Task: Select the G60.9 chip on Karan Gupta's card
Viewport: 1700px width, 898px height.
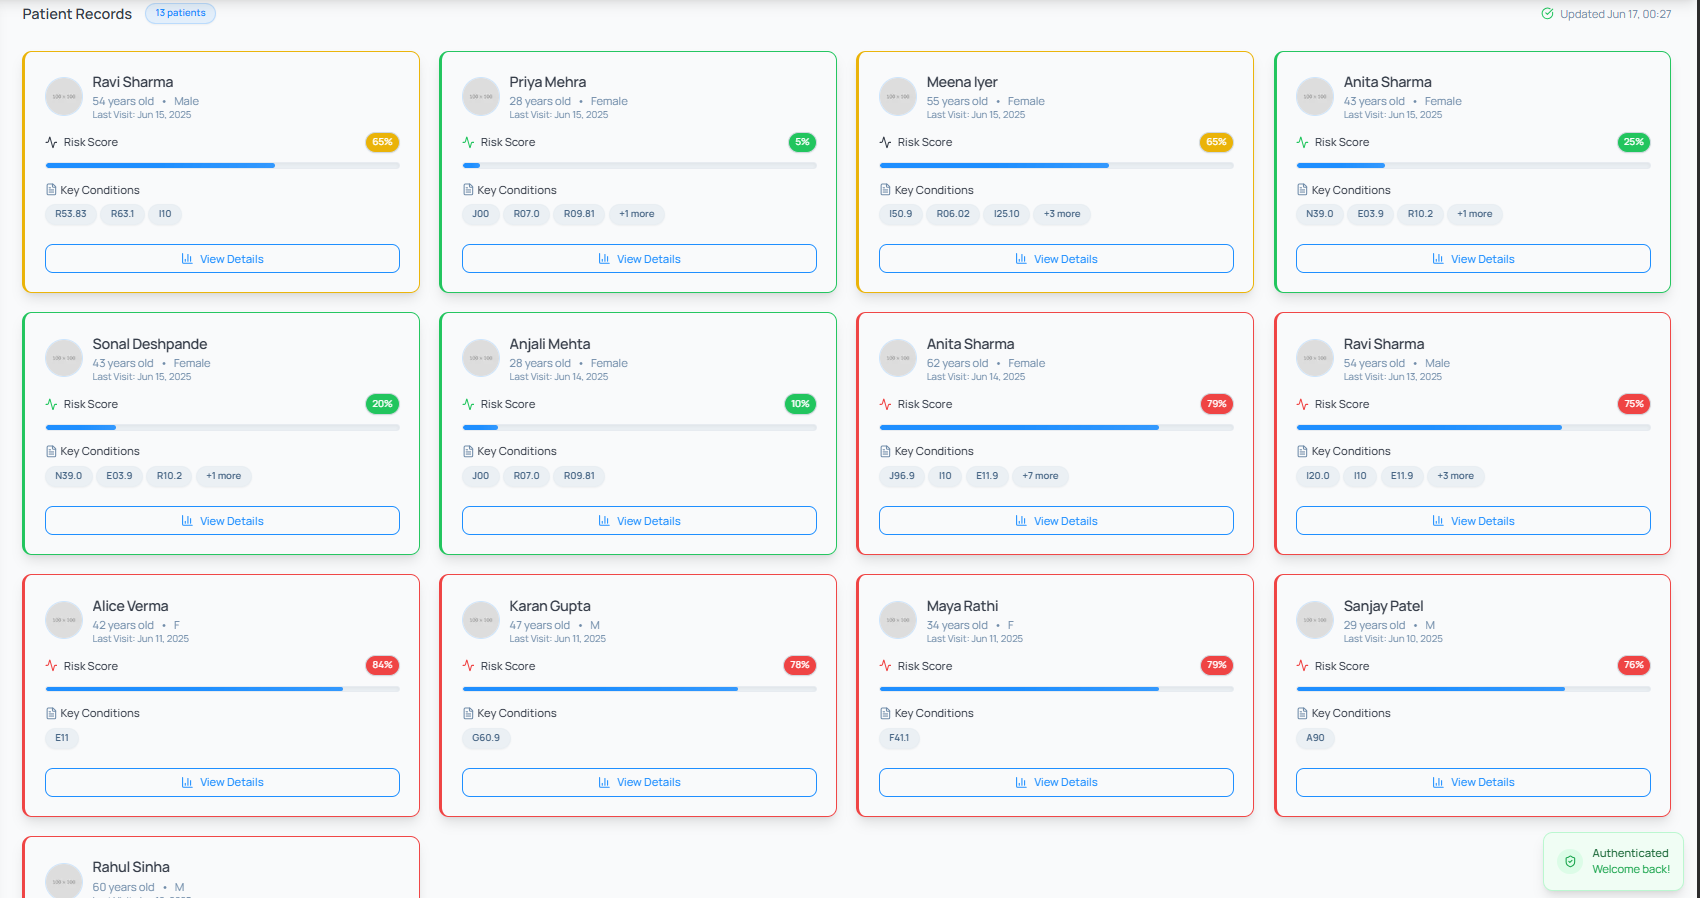Action: click(486, 738)
